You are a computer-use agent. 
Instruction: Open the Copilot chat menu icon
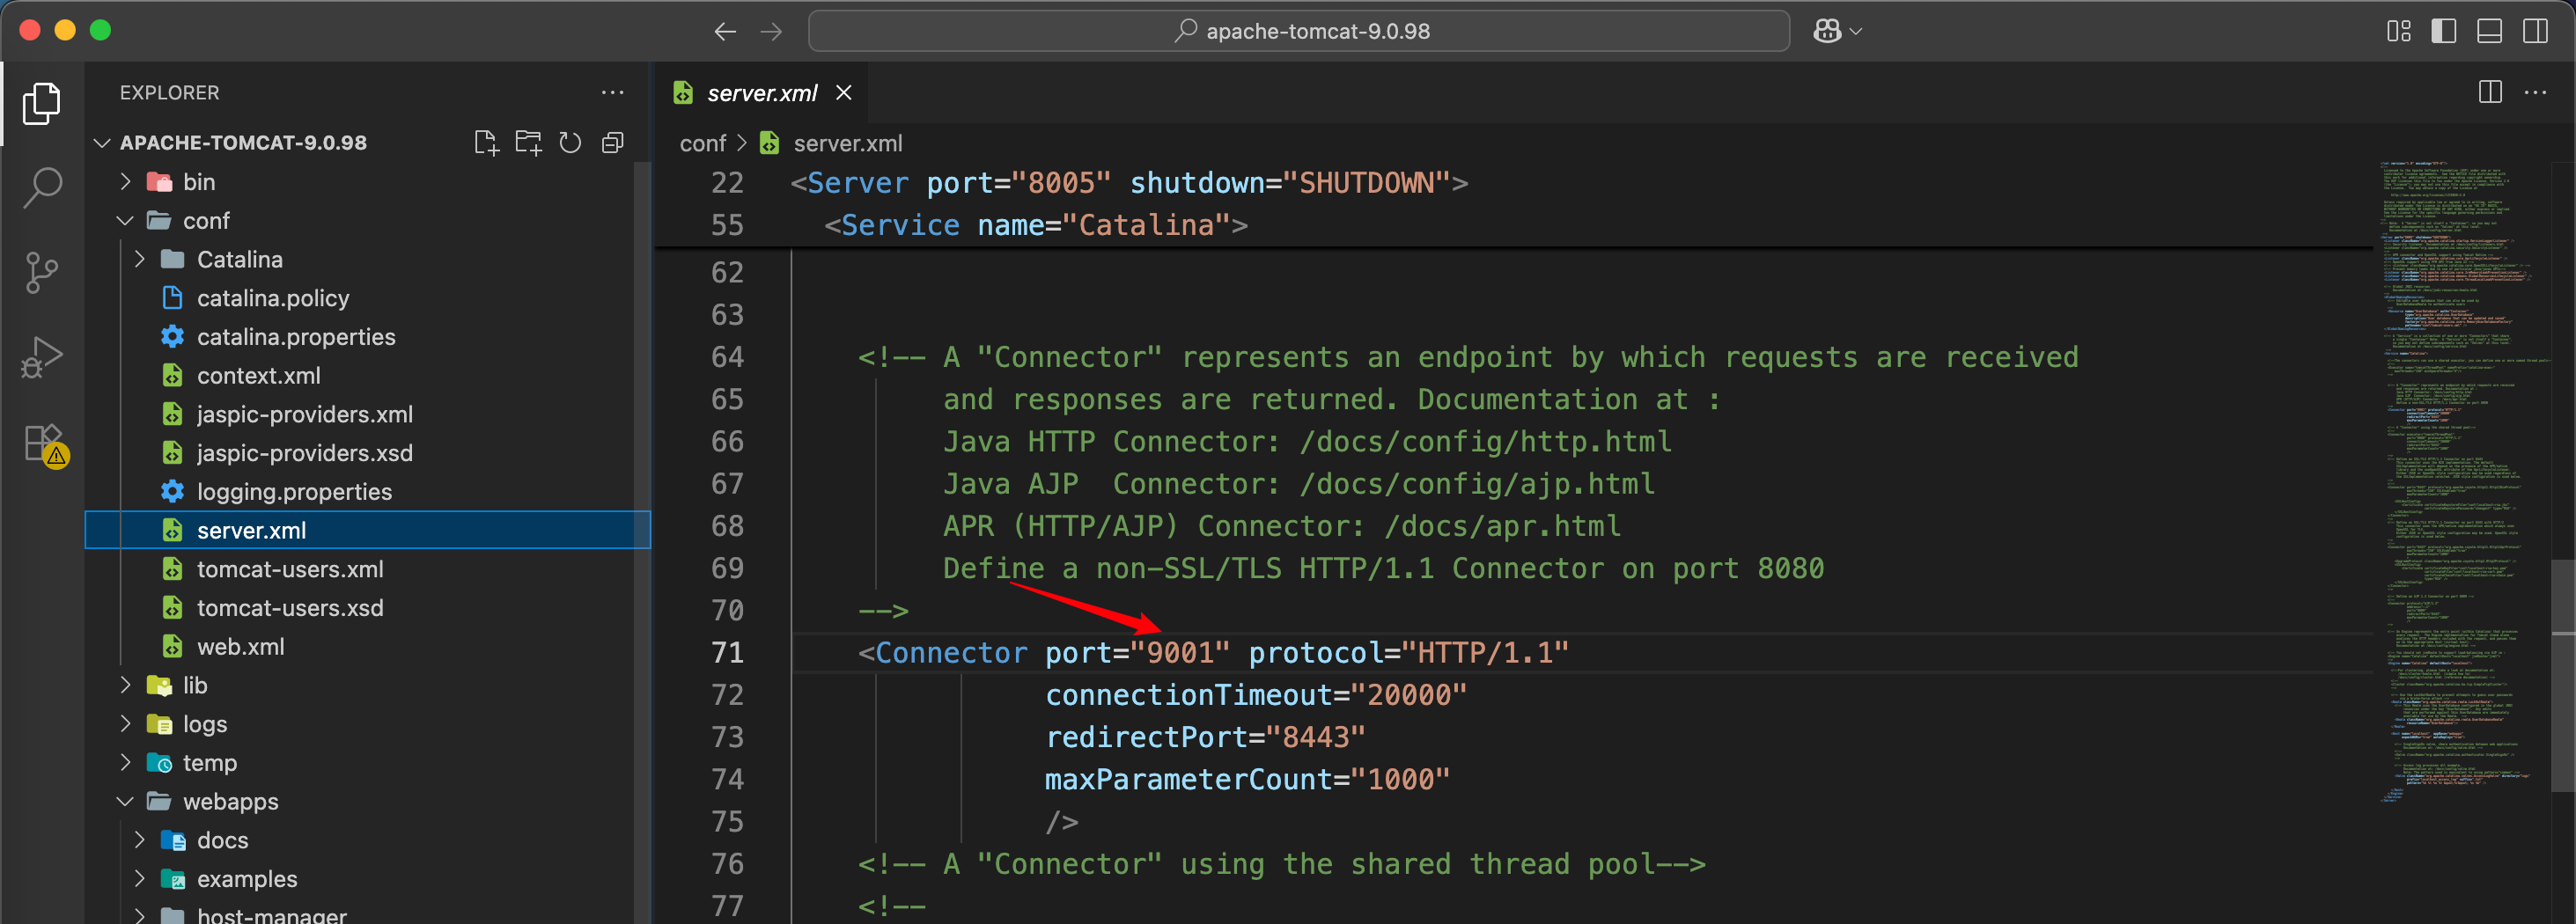(x=1827, y=31)
